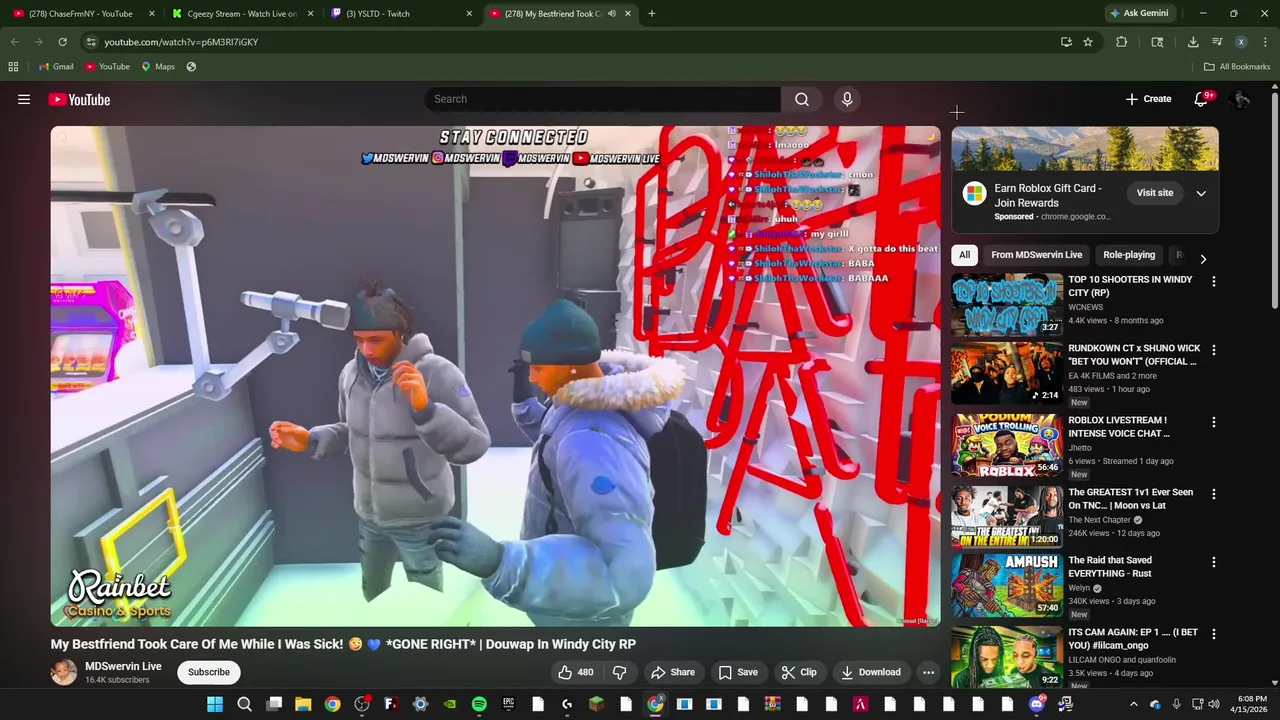
Task: Start voice search with microphone icon
Action: tap(847, 99)
